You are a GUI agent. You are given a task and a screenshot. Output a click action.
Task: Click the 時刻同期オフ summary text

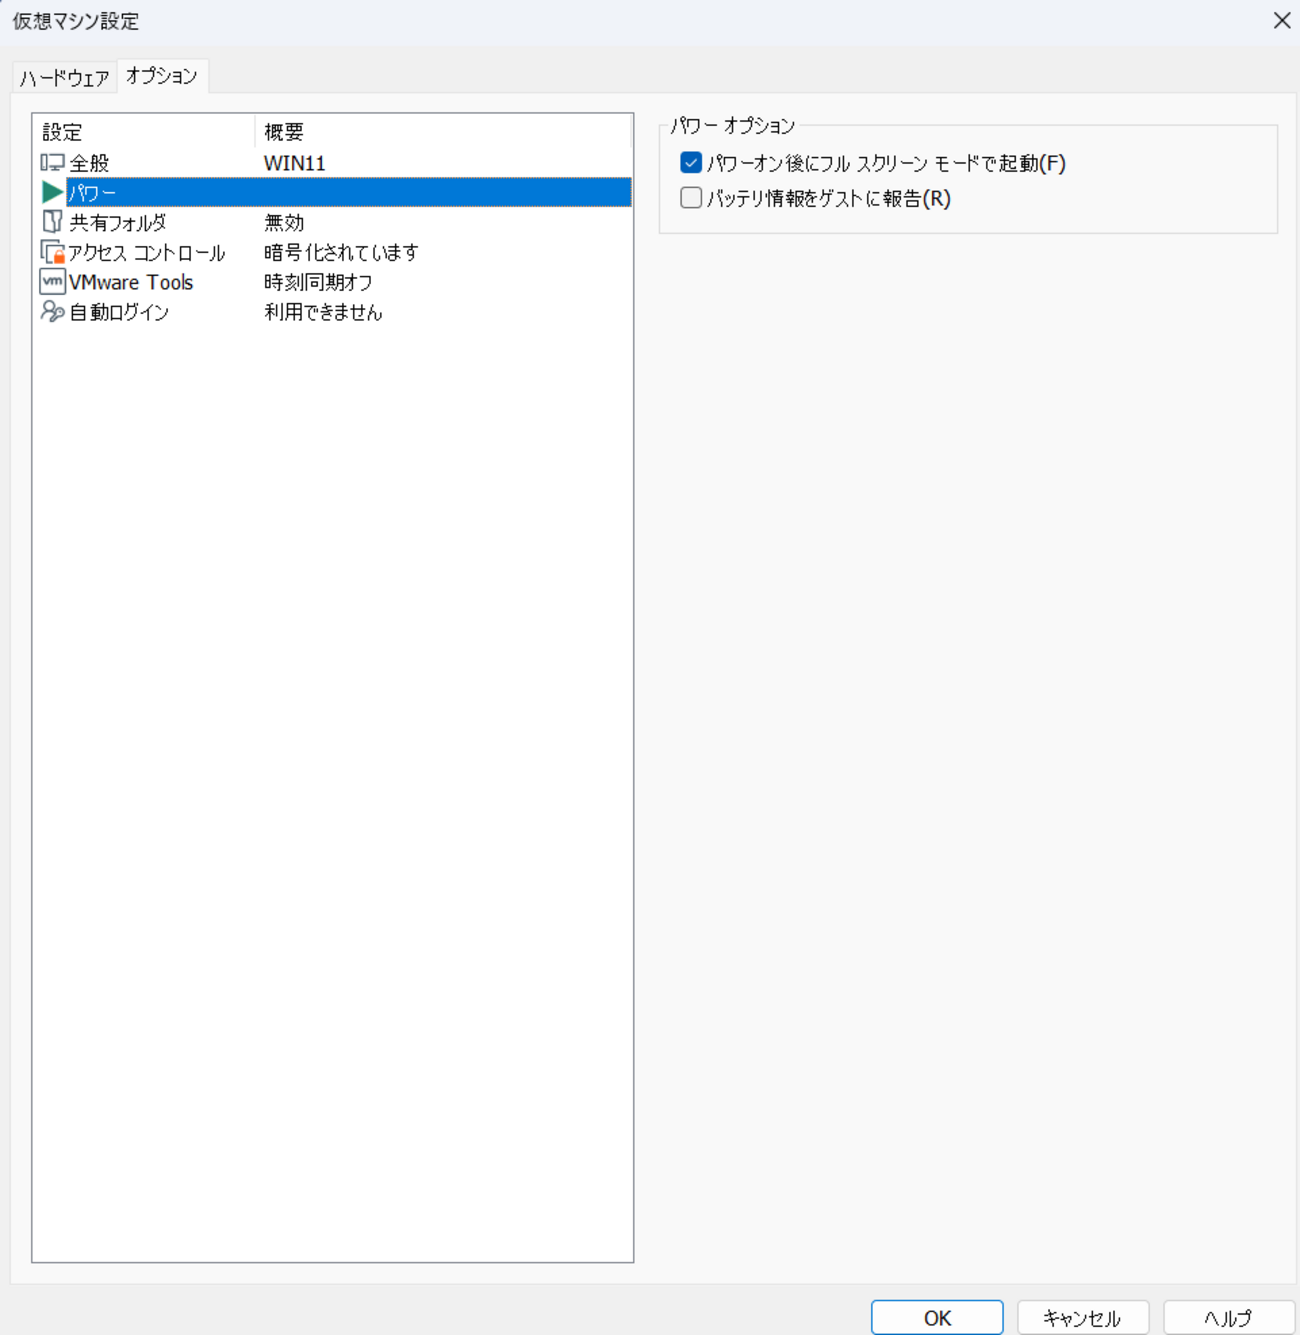coord(318,283)
